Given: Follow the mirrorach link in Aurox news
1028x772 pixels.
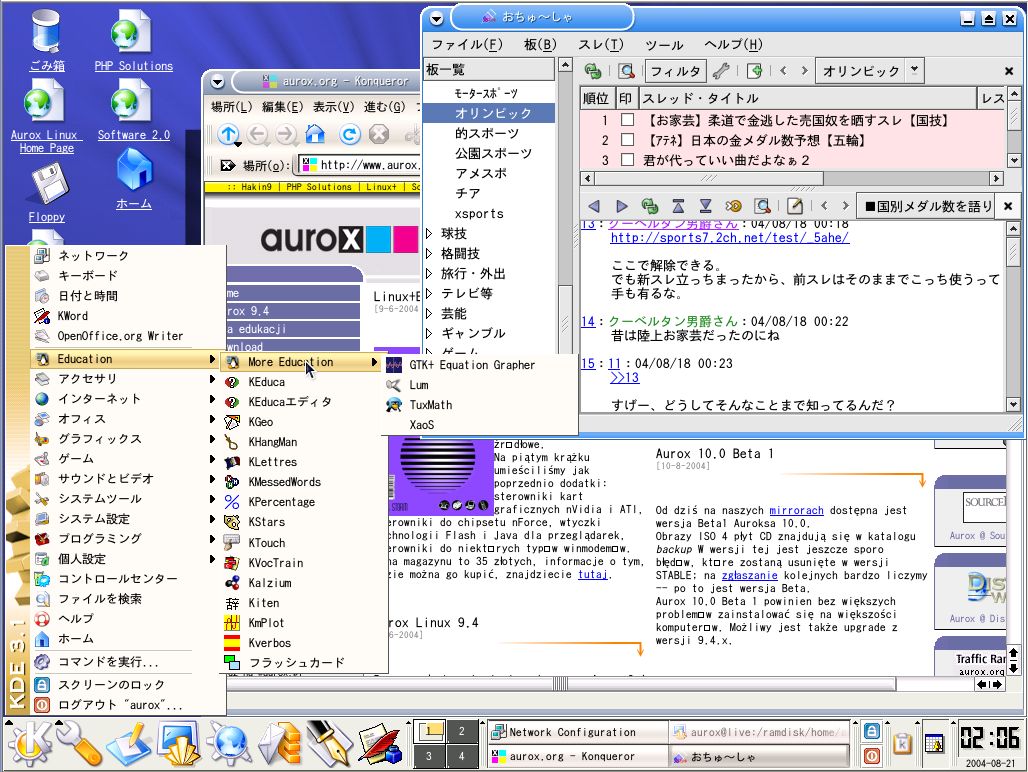Looking at the screenshot, I should 796,510.
